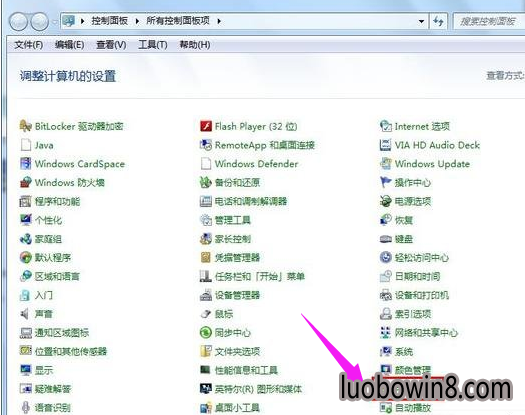Click the 个性化 link

[x=49, y=220]
